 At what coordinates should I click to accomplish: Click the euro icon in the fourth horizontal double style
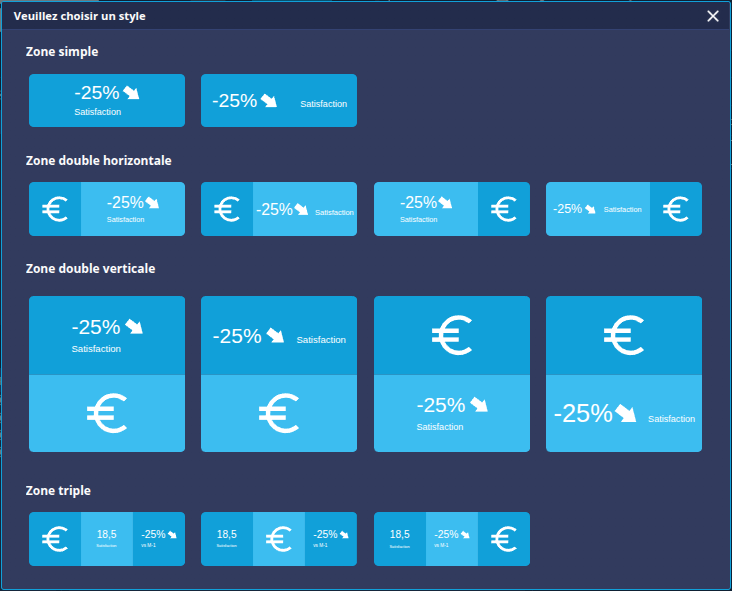click(676, 209)
